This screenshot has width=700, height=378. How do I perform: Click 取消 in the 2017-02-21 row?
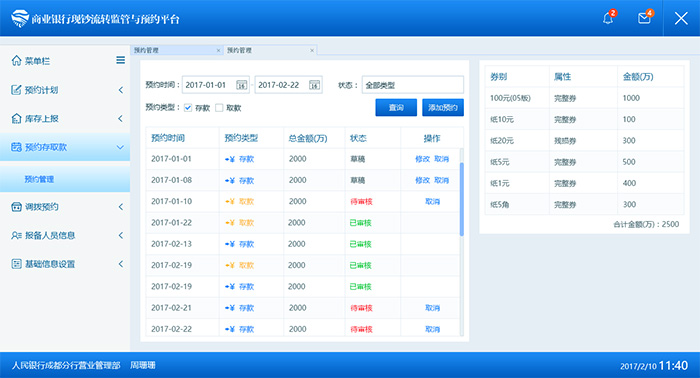[x=432, y=308]
